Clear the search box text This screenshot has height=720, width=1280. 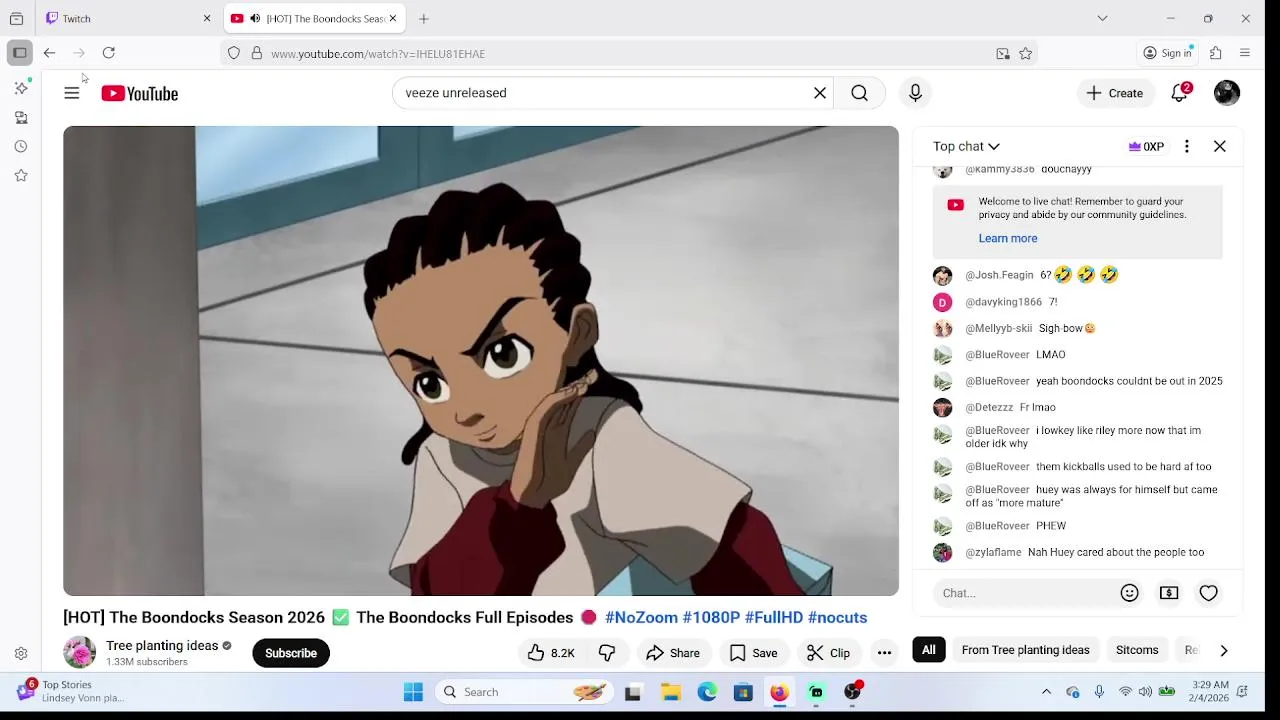820,93
